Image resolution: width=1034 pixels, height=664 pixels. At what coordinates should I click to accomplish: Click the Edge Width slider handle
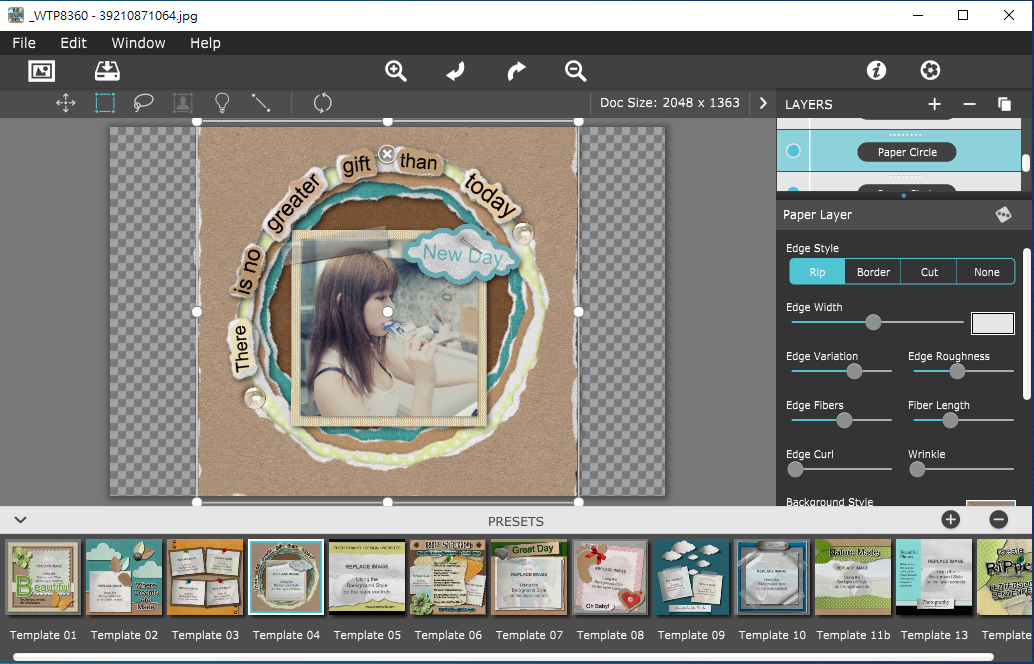click(x=873, y=322)
